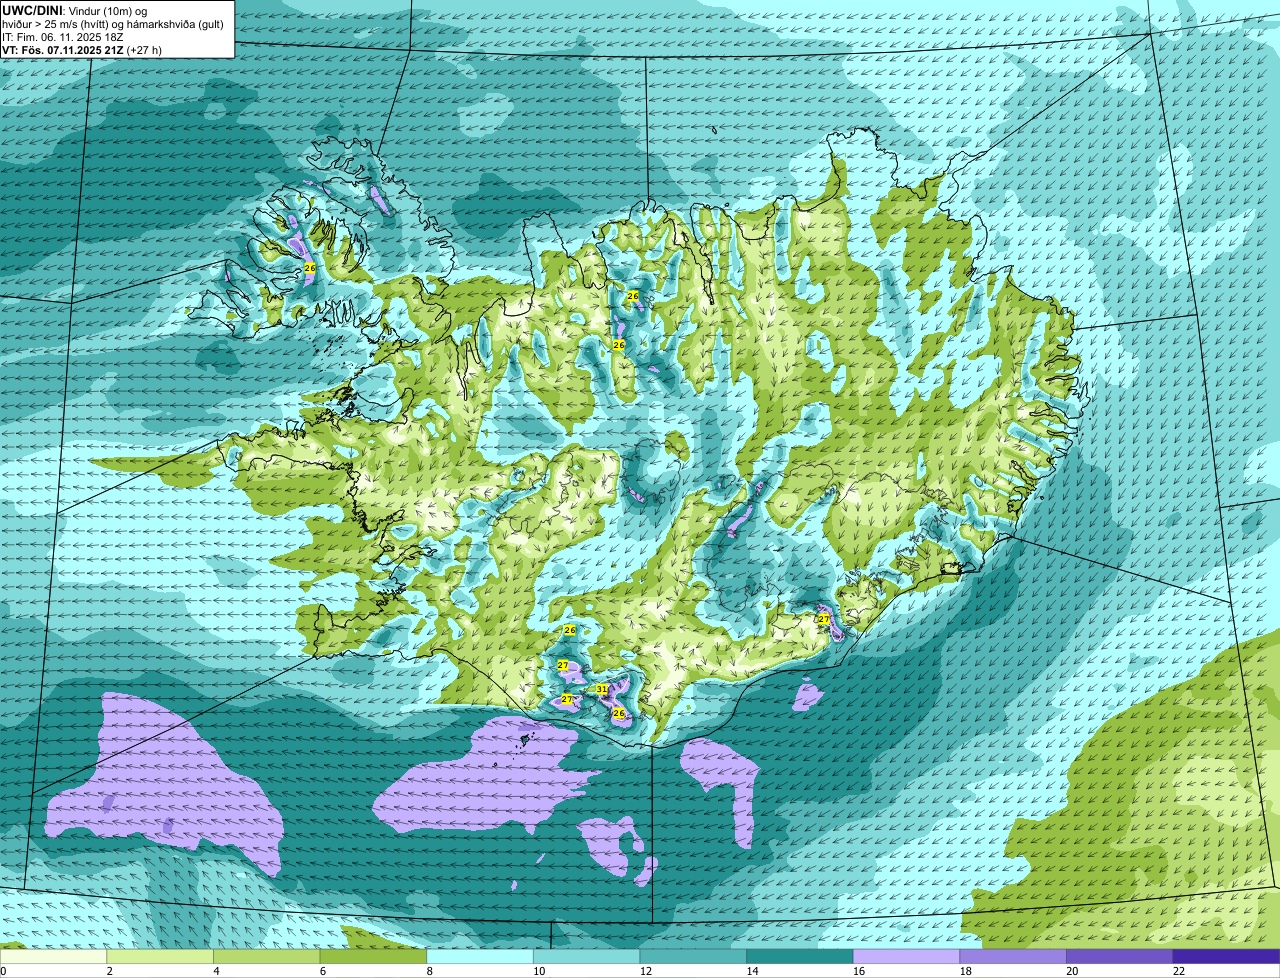Click the "16" tick label on the color scale
The height and width of the screenshot is (978, 1280).
click(859, 971)
